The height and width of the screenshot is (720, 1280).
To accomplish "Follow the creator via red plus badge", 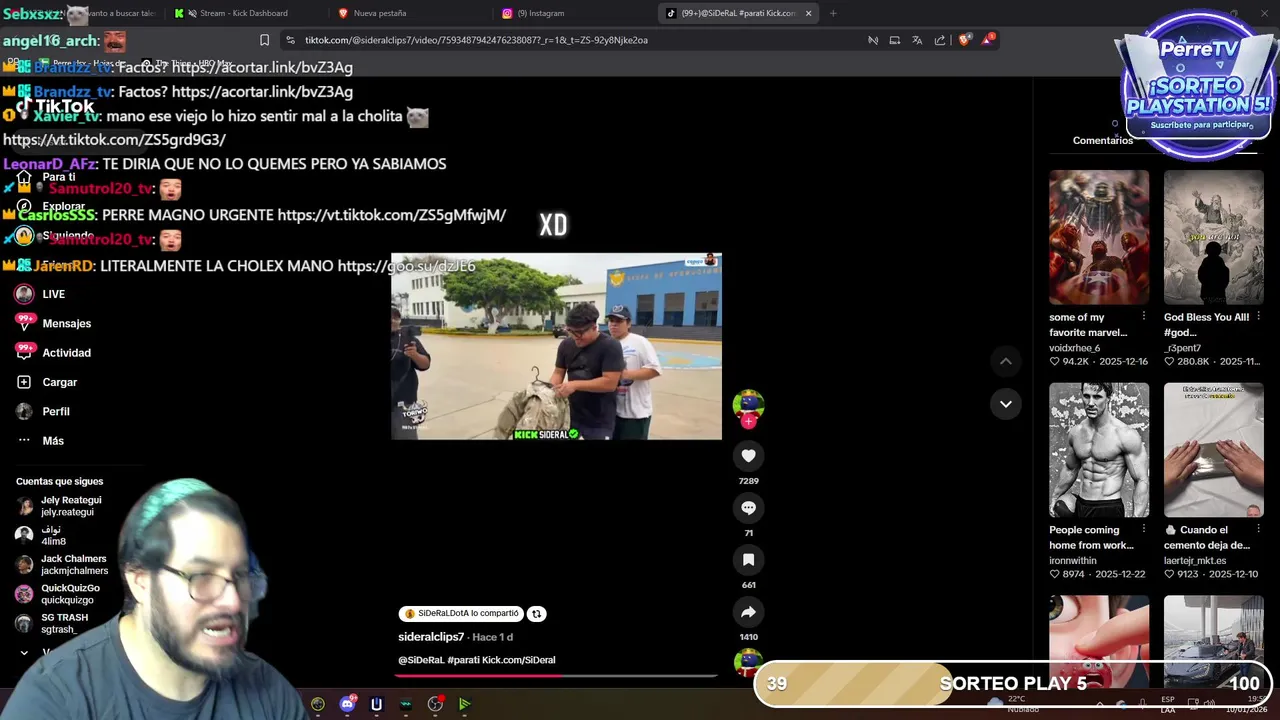I will tap(748, 422).
